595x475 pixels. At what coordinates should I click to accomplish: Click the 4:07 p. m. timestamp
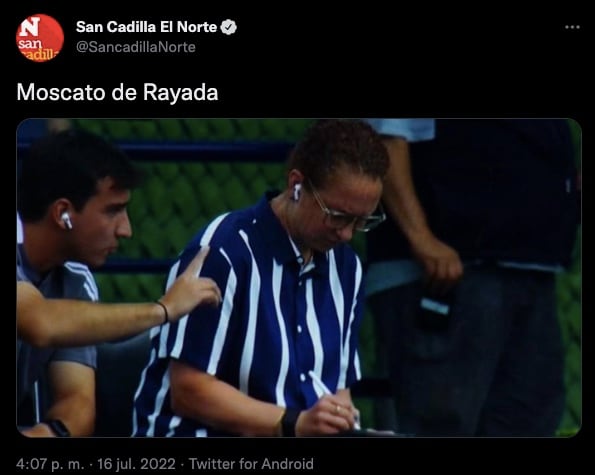click(x=50, y=464)
